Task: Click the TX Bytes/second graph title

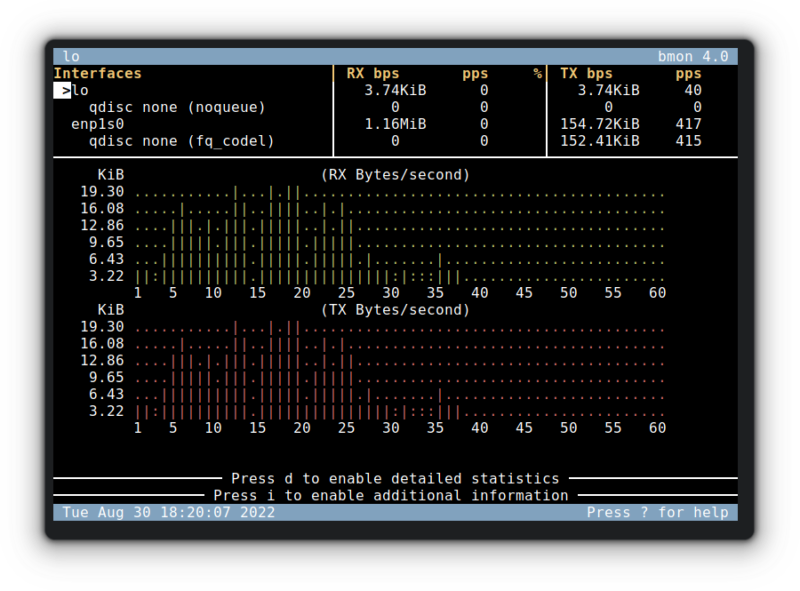Action: (395, 310)
